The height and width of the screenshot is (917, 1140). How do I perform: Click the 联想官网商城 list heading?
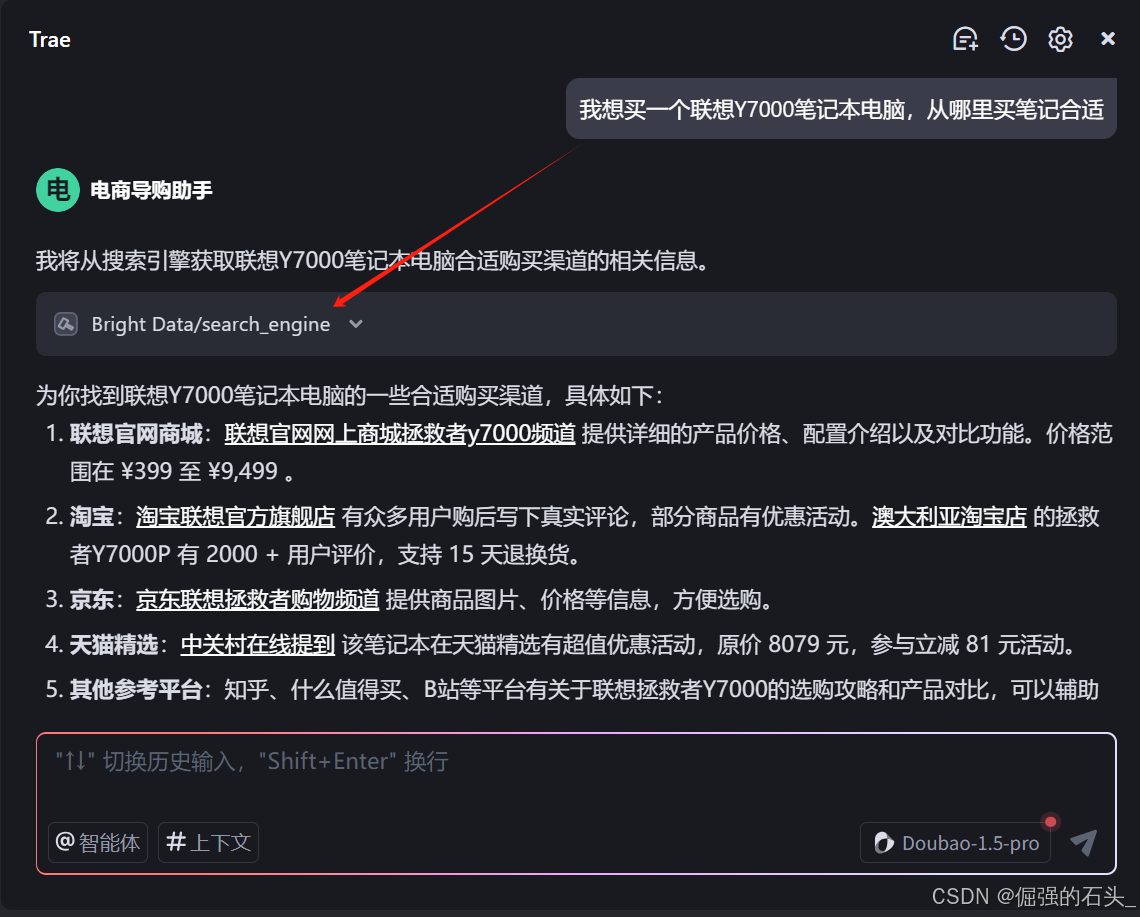pyautogui.click(x=136, y=434)
